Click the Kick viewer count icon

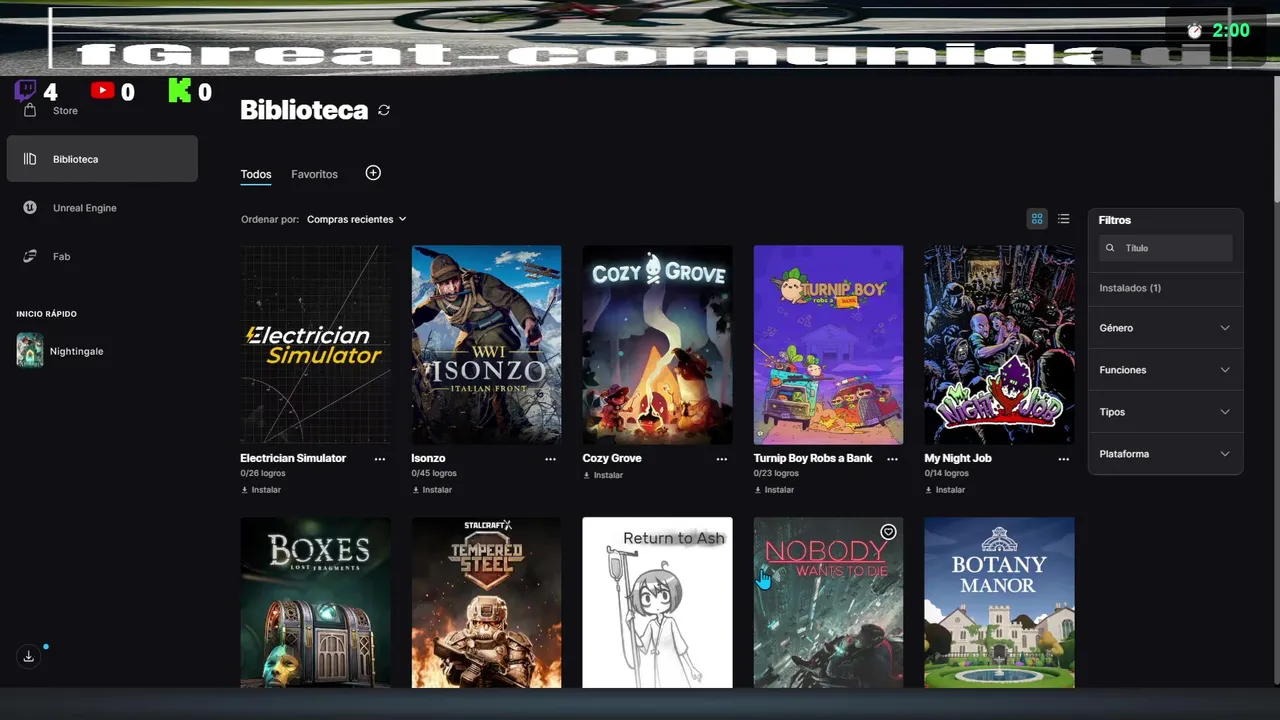pos(179,91)
